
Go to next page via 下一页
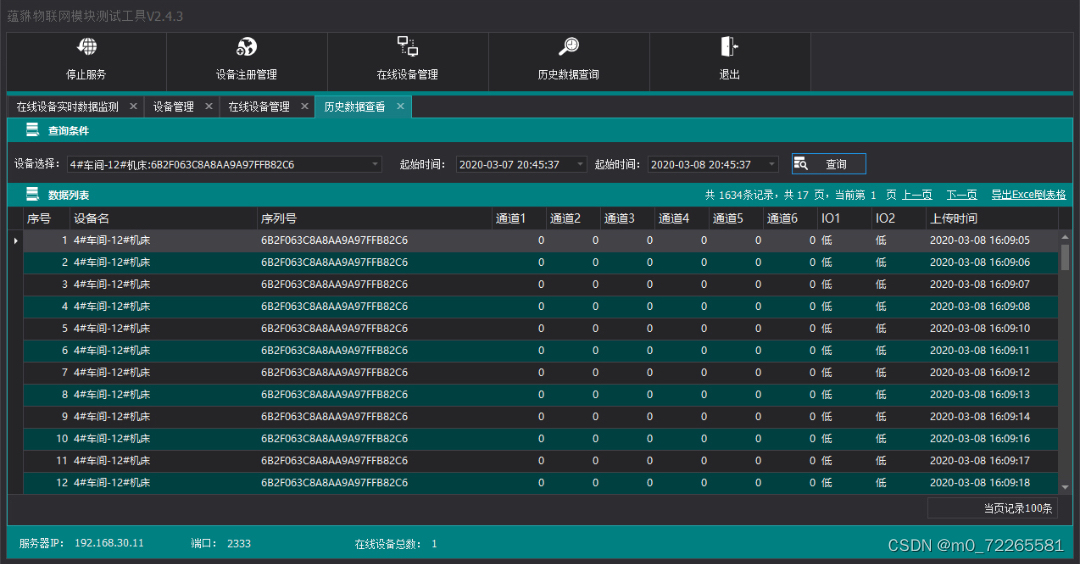(962, 195)
